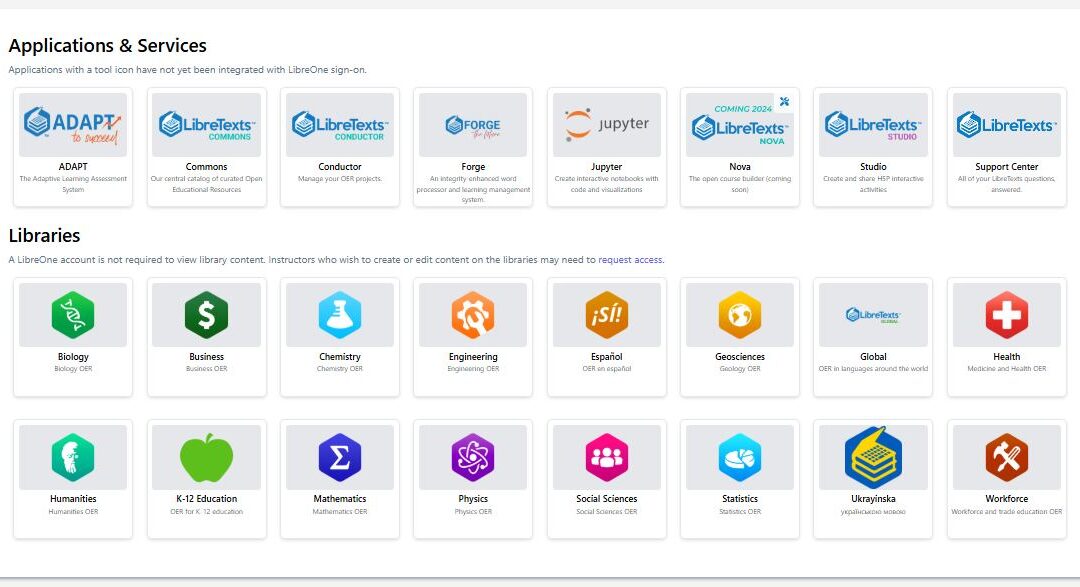
Task: Click "Create and share H5P interactive activities" text
Action: (x=873, y=184)
